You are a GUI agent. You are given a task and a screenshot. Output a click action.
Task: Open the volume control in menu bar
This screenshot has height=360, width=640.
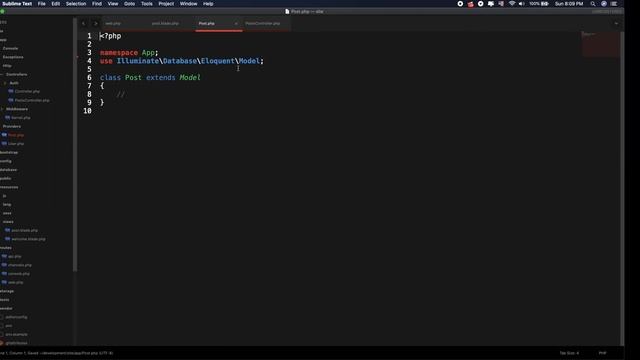tap(521, 4)
